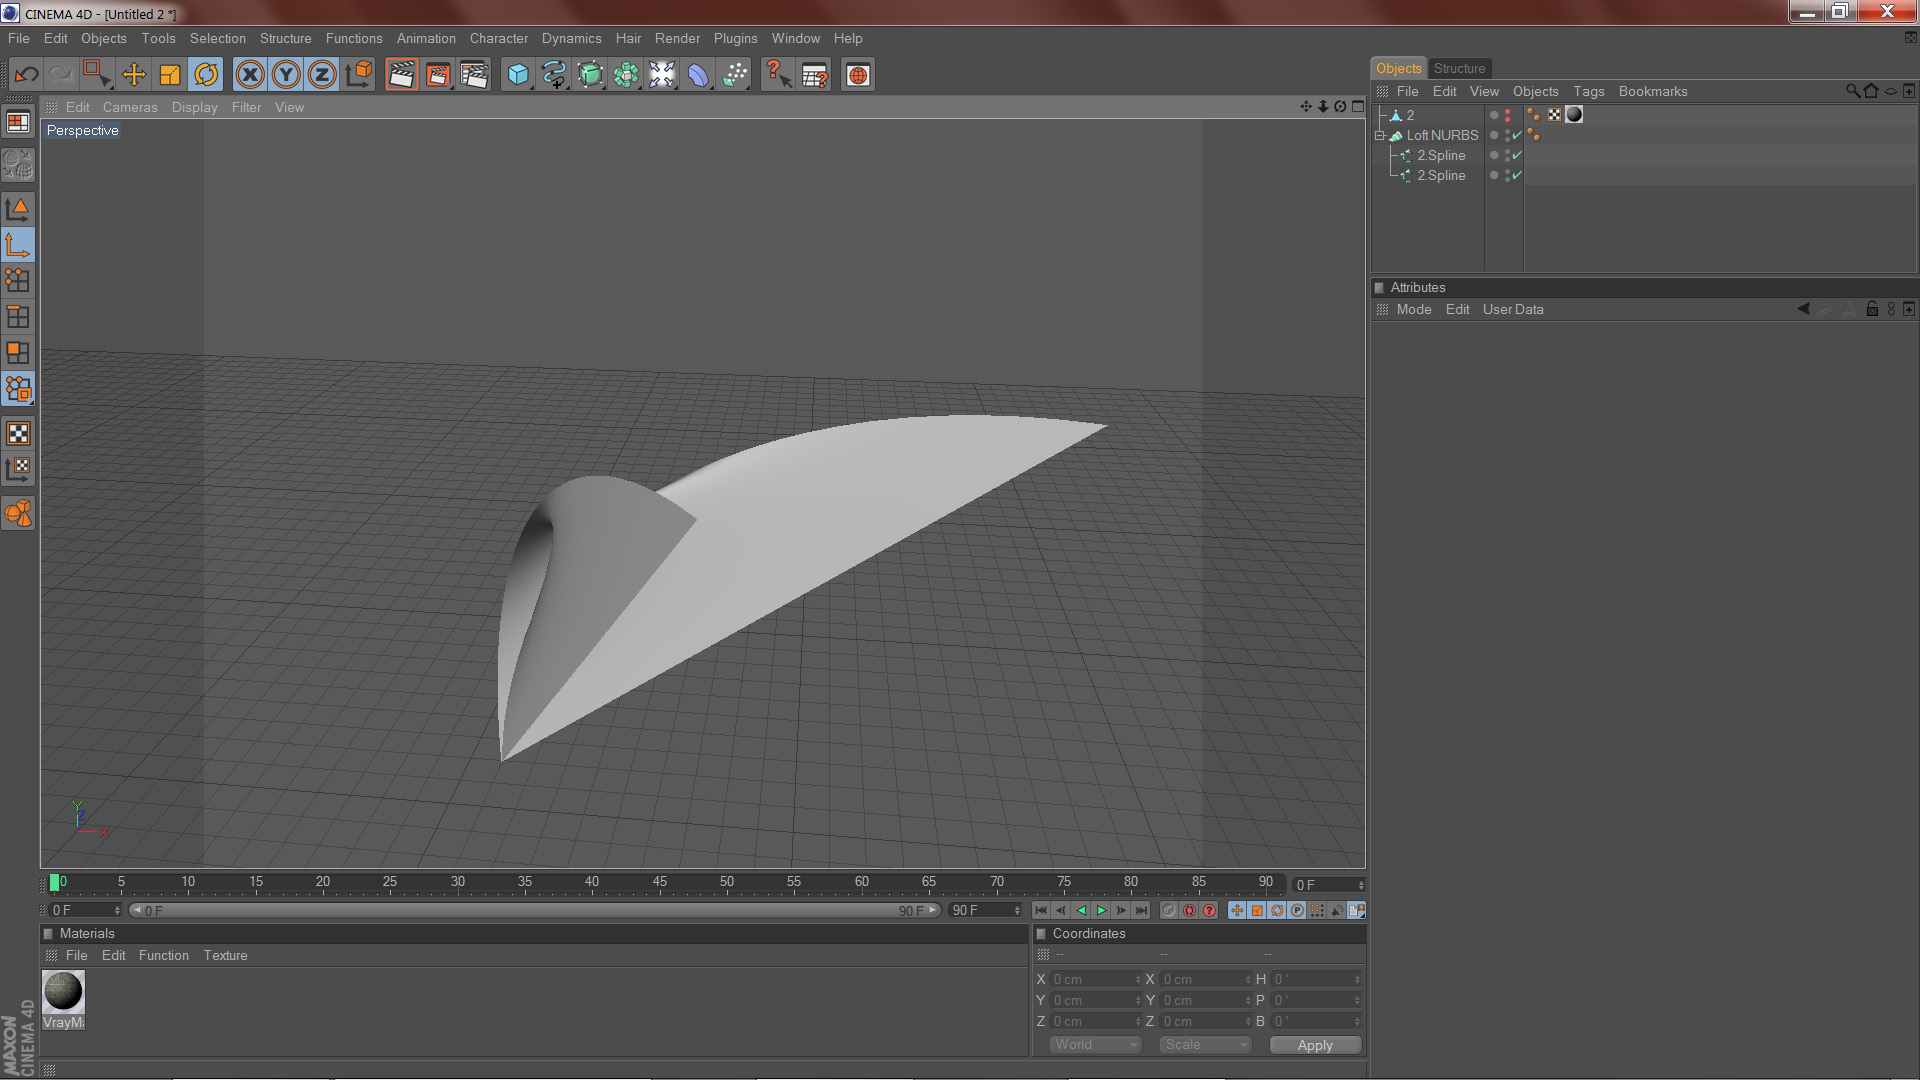
Task: Click the Undo arrow icon
Action: 27,75
